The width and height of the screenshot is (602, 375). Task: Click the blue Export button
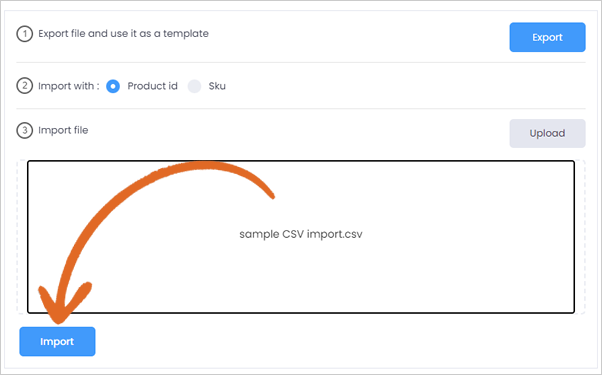click(547, 37)
